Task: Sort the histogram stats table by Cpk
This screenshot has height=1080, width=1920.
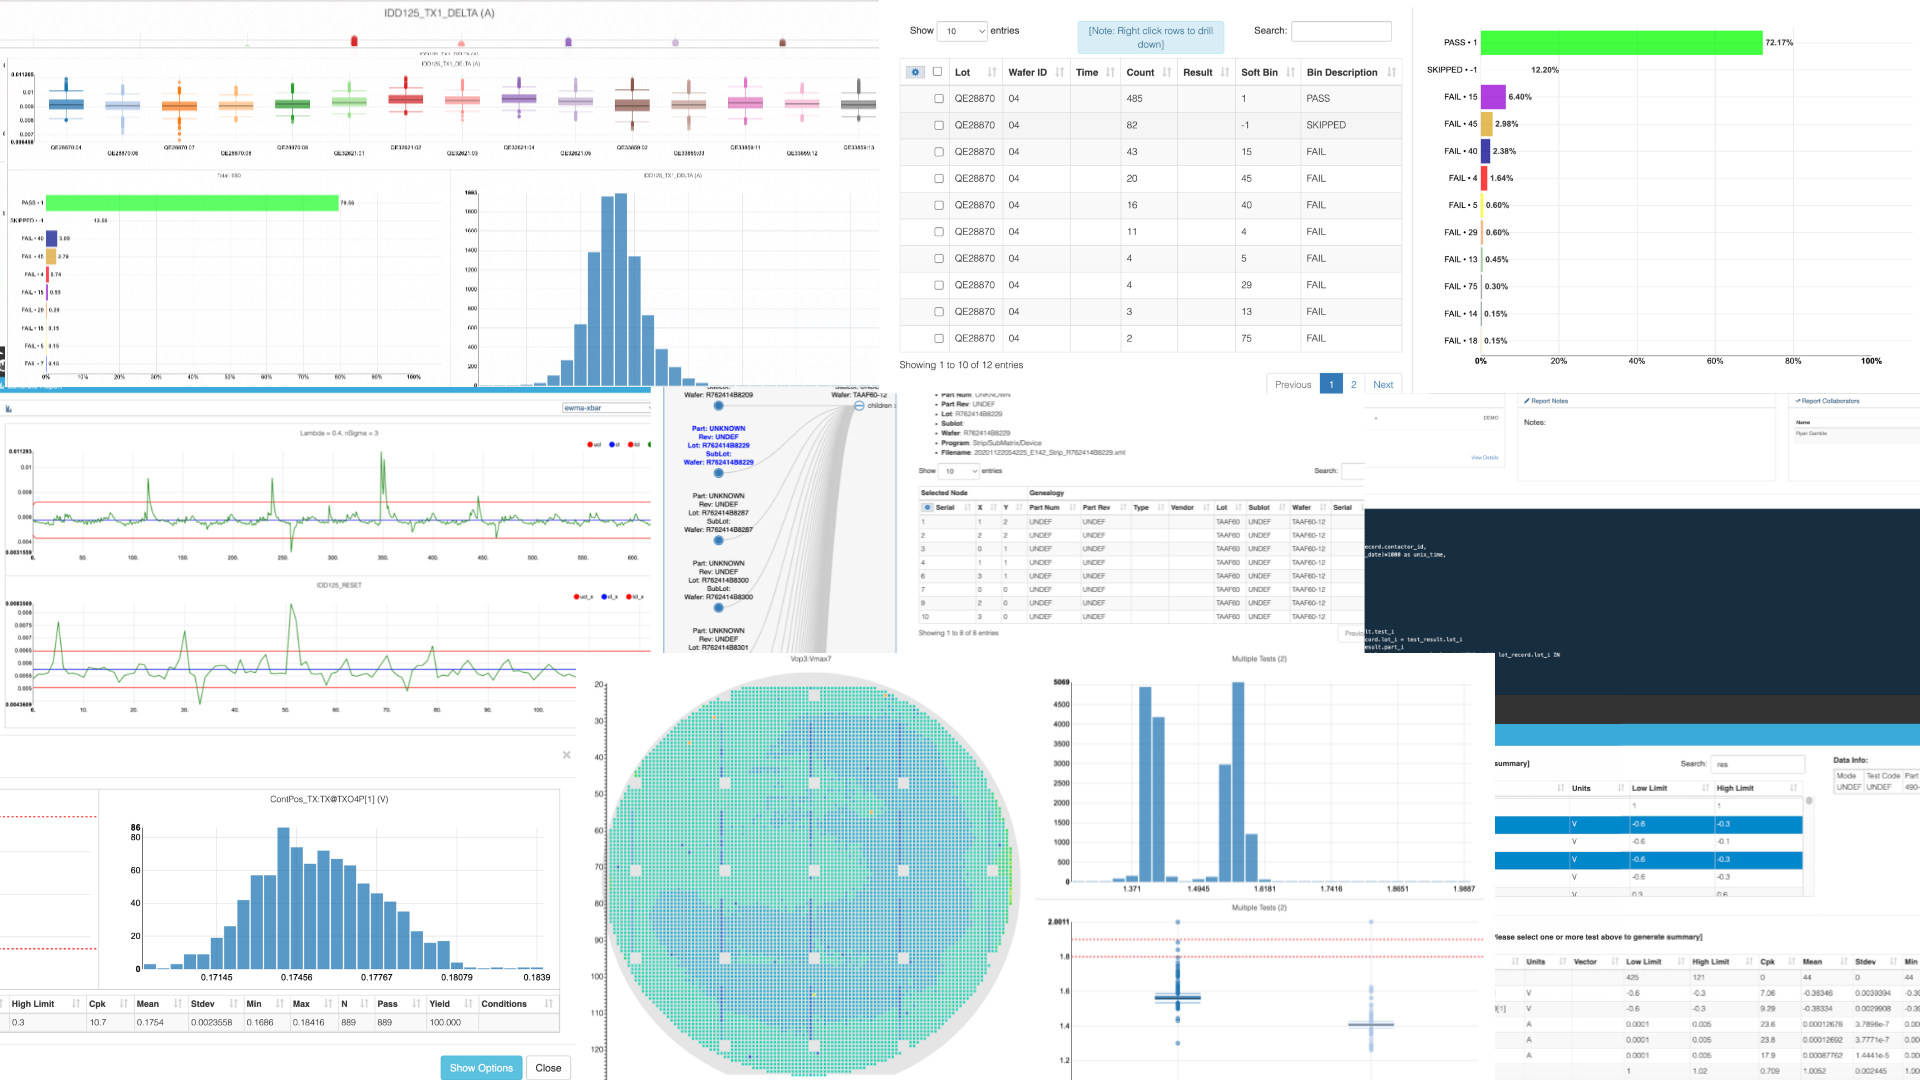Action: [x=108, y=1003]
